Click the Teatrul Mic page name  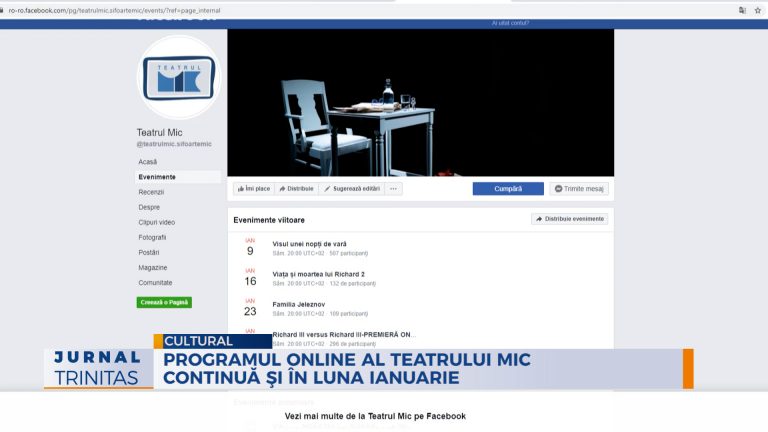(159, 133)
